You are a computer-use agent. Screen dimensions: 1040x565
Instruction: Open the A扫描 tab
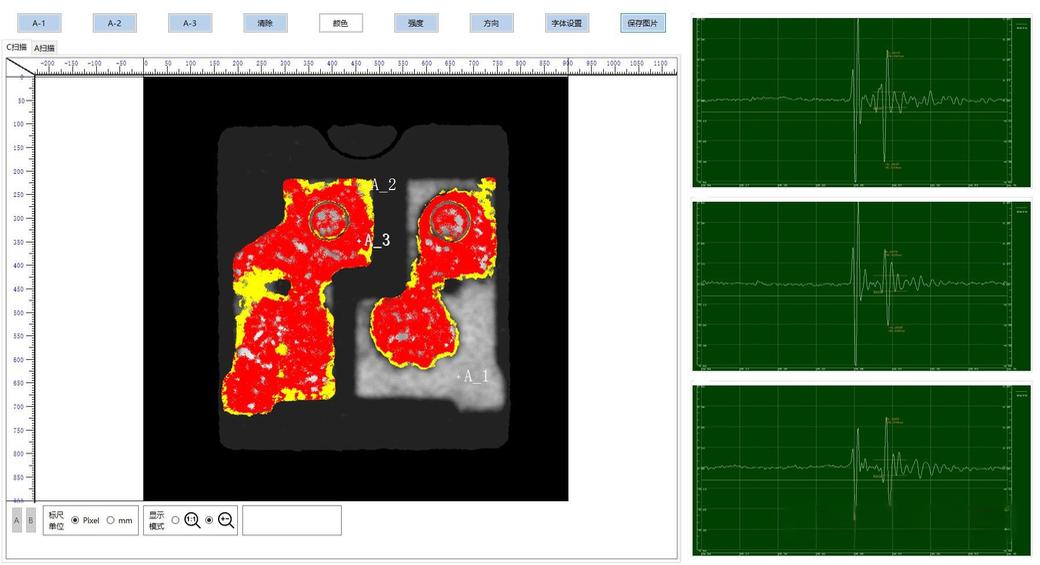coord(45,47)
